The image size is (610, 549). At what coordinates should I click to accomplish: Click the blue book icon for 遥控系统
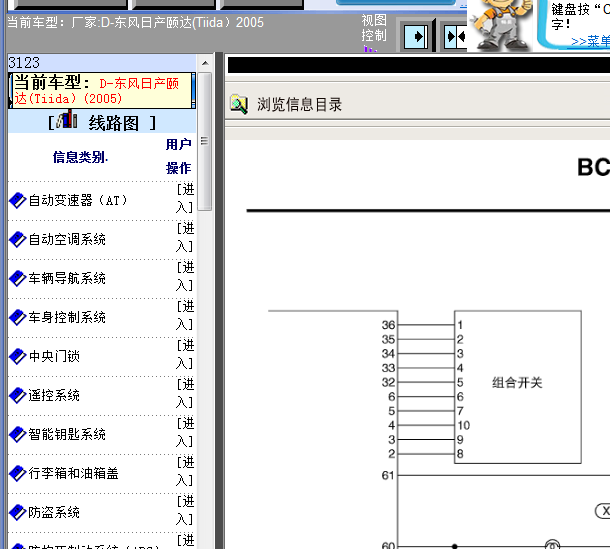[x=18, y=395]
